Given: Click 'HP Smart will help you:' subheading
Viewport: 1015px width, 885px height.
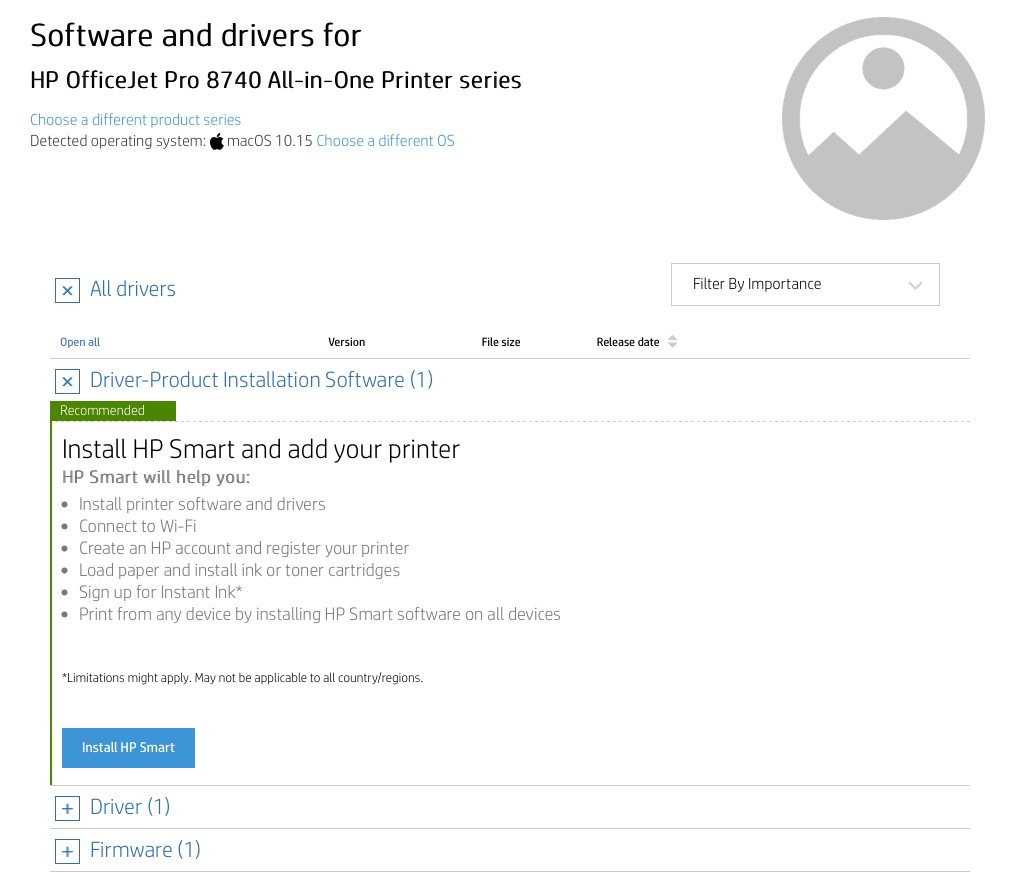Looking at the screenshot, I should coord(156,477).
